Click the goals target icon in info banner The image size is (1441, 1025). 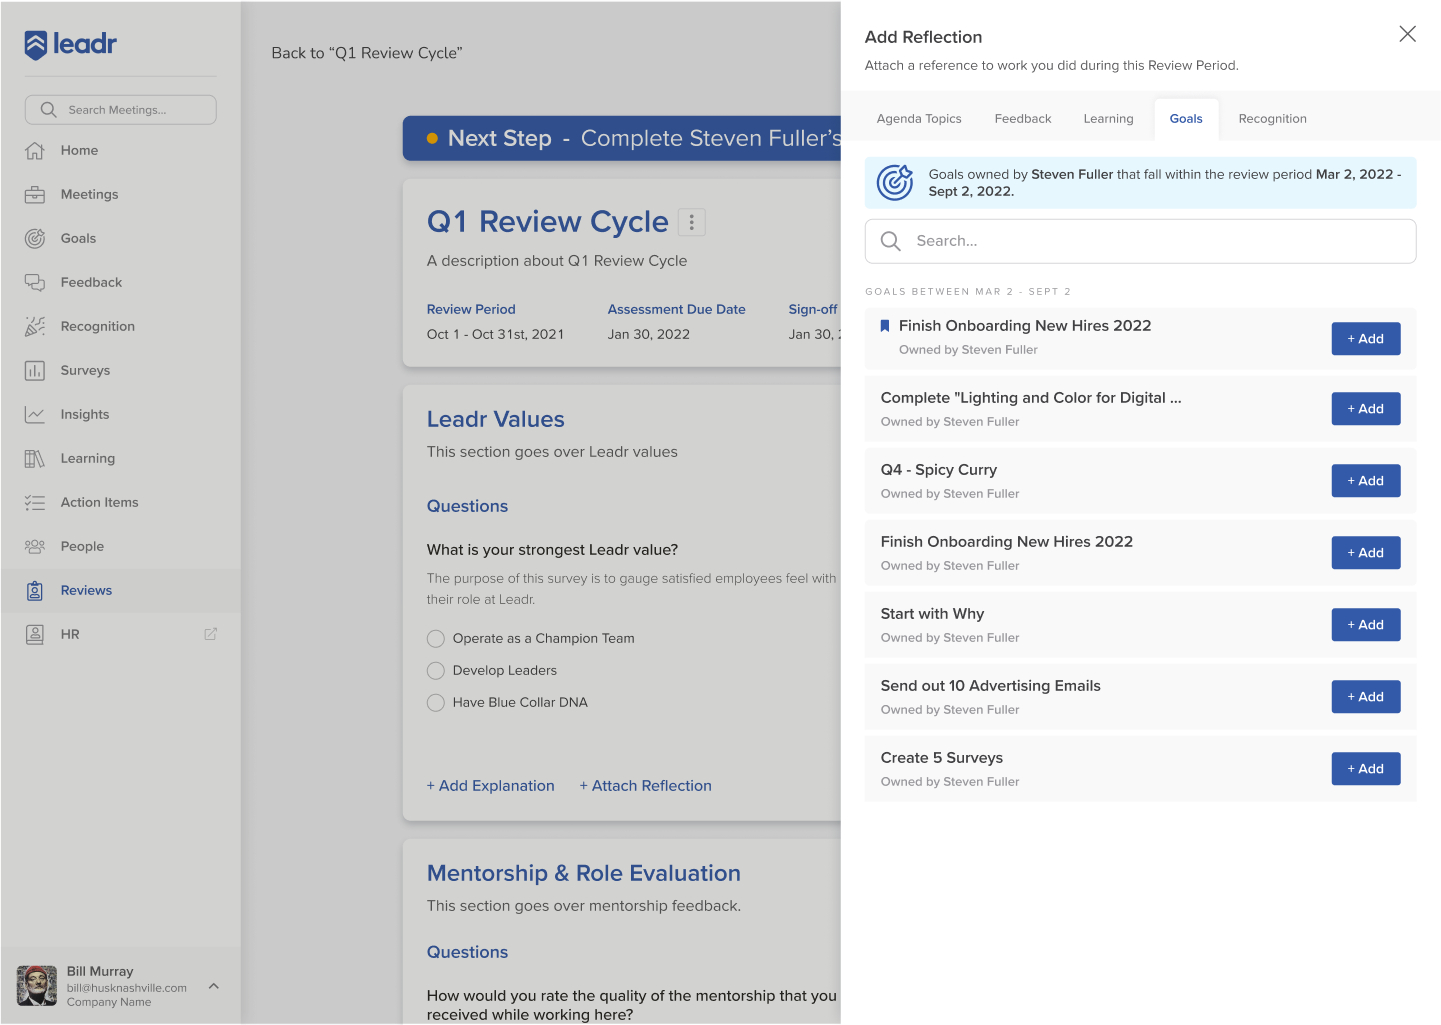pyautogui.click(x=895, y=182)
